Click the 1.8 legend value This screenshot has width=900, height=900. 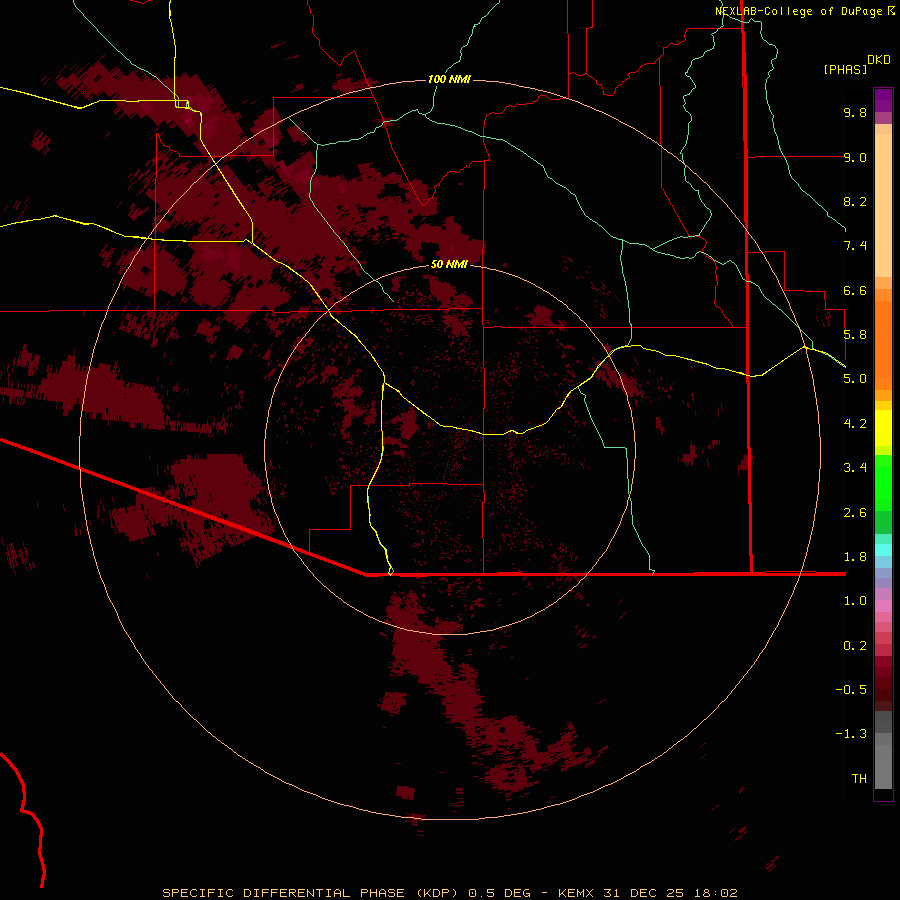[x=855, y=557]
